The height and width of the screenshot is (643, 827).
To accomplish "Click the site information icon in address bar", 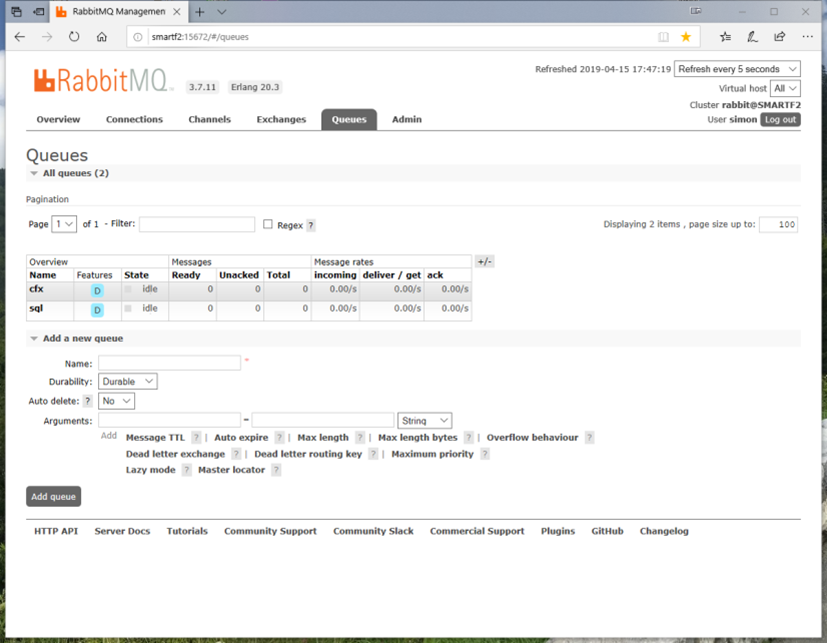I will pos(138,37).
